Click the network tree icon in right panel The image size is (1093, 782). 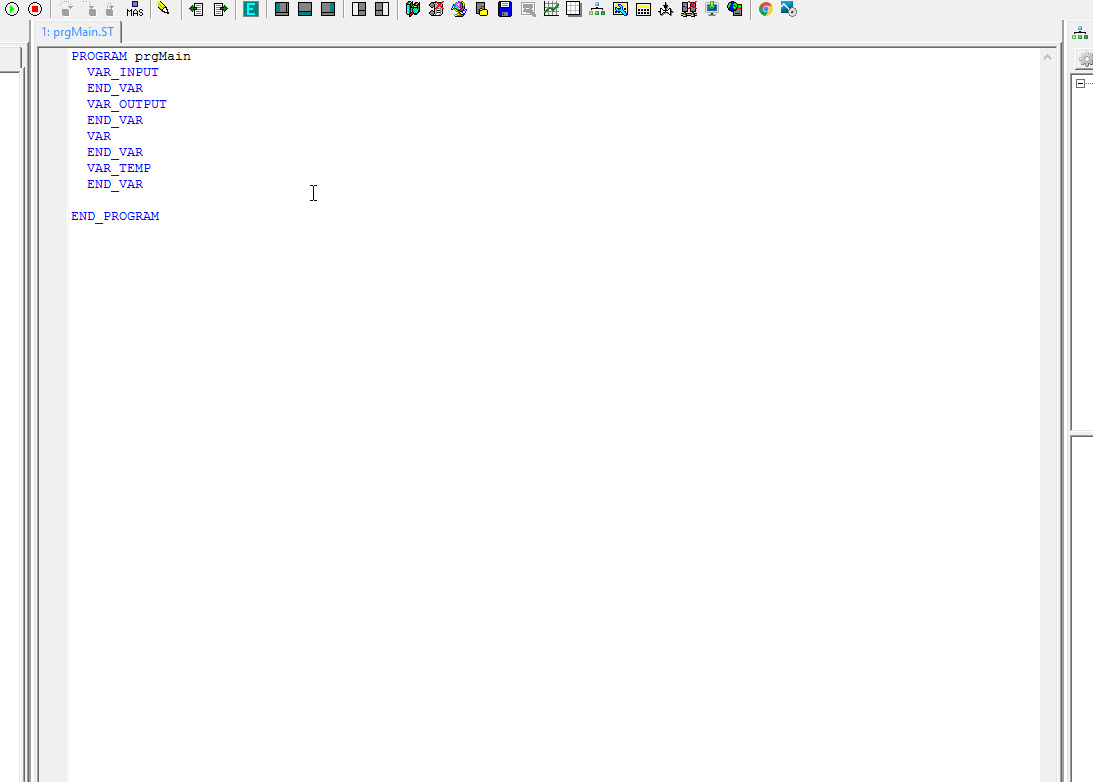click(1080, 33)
